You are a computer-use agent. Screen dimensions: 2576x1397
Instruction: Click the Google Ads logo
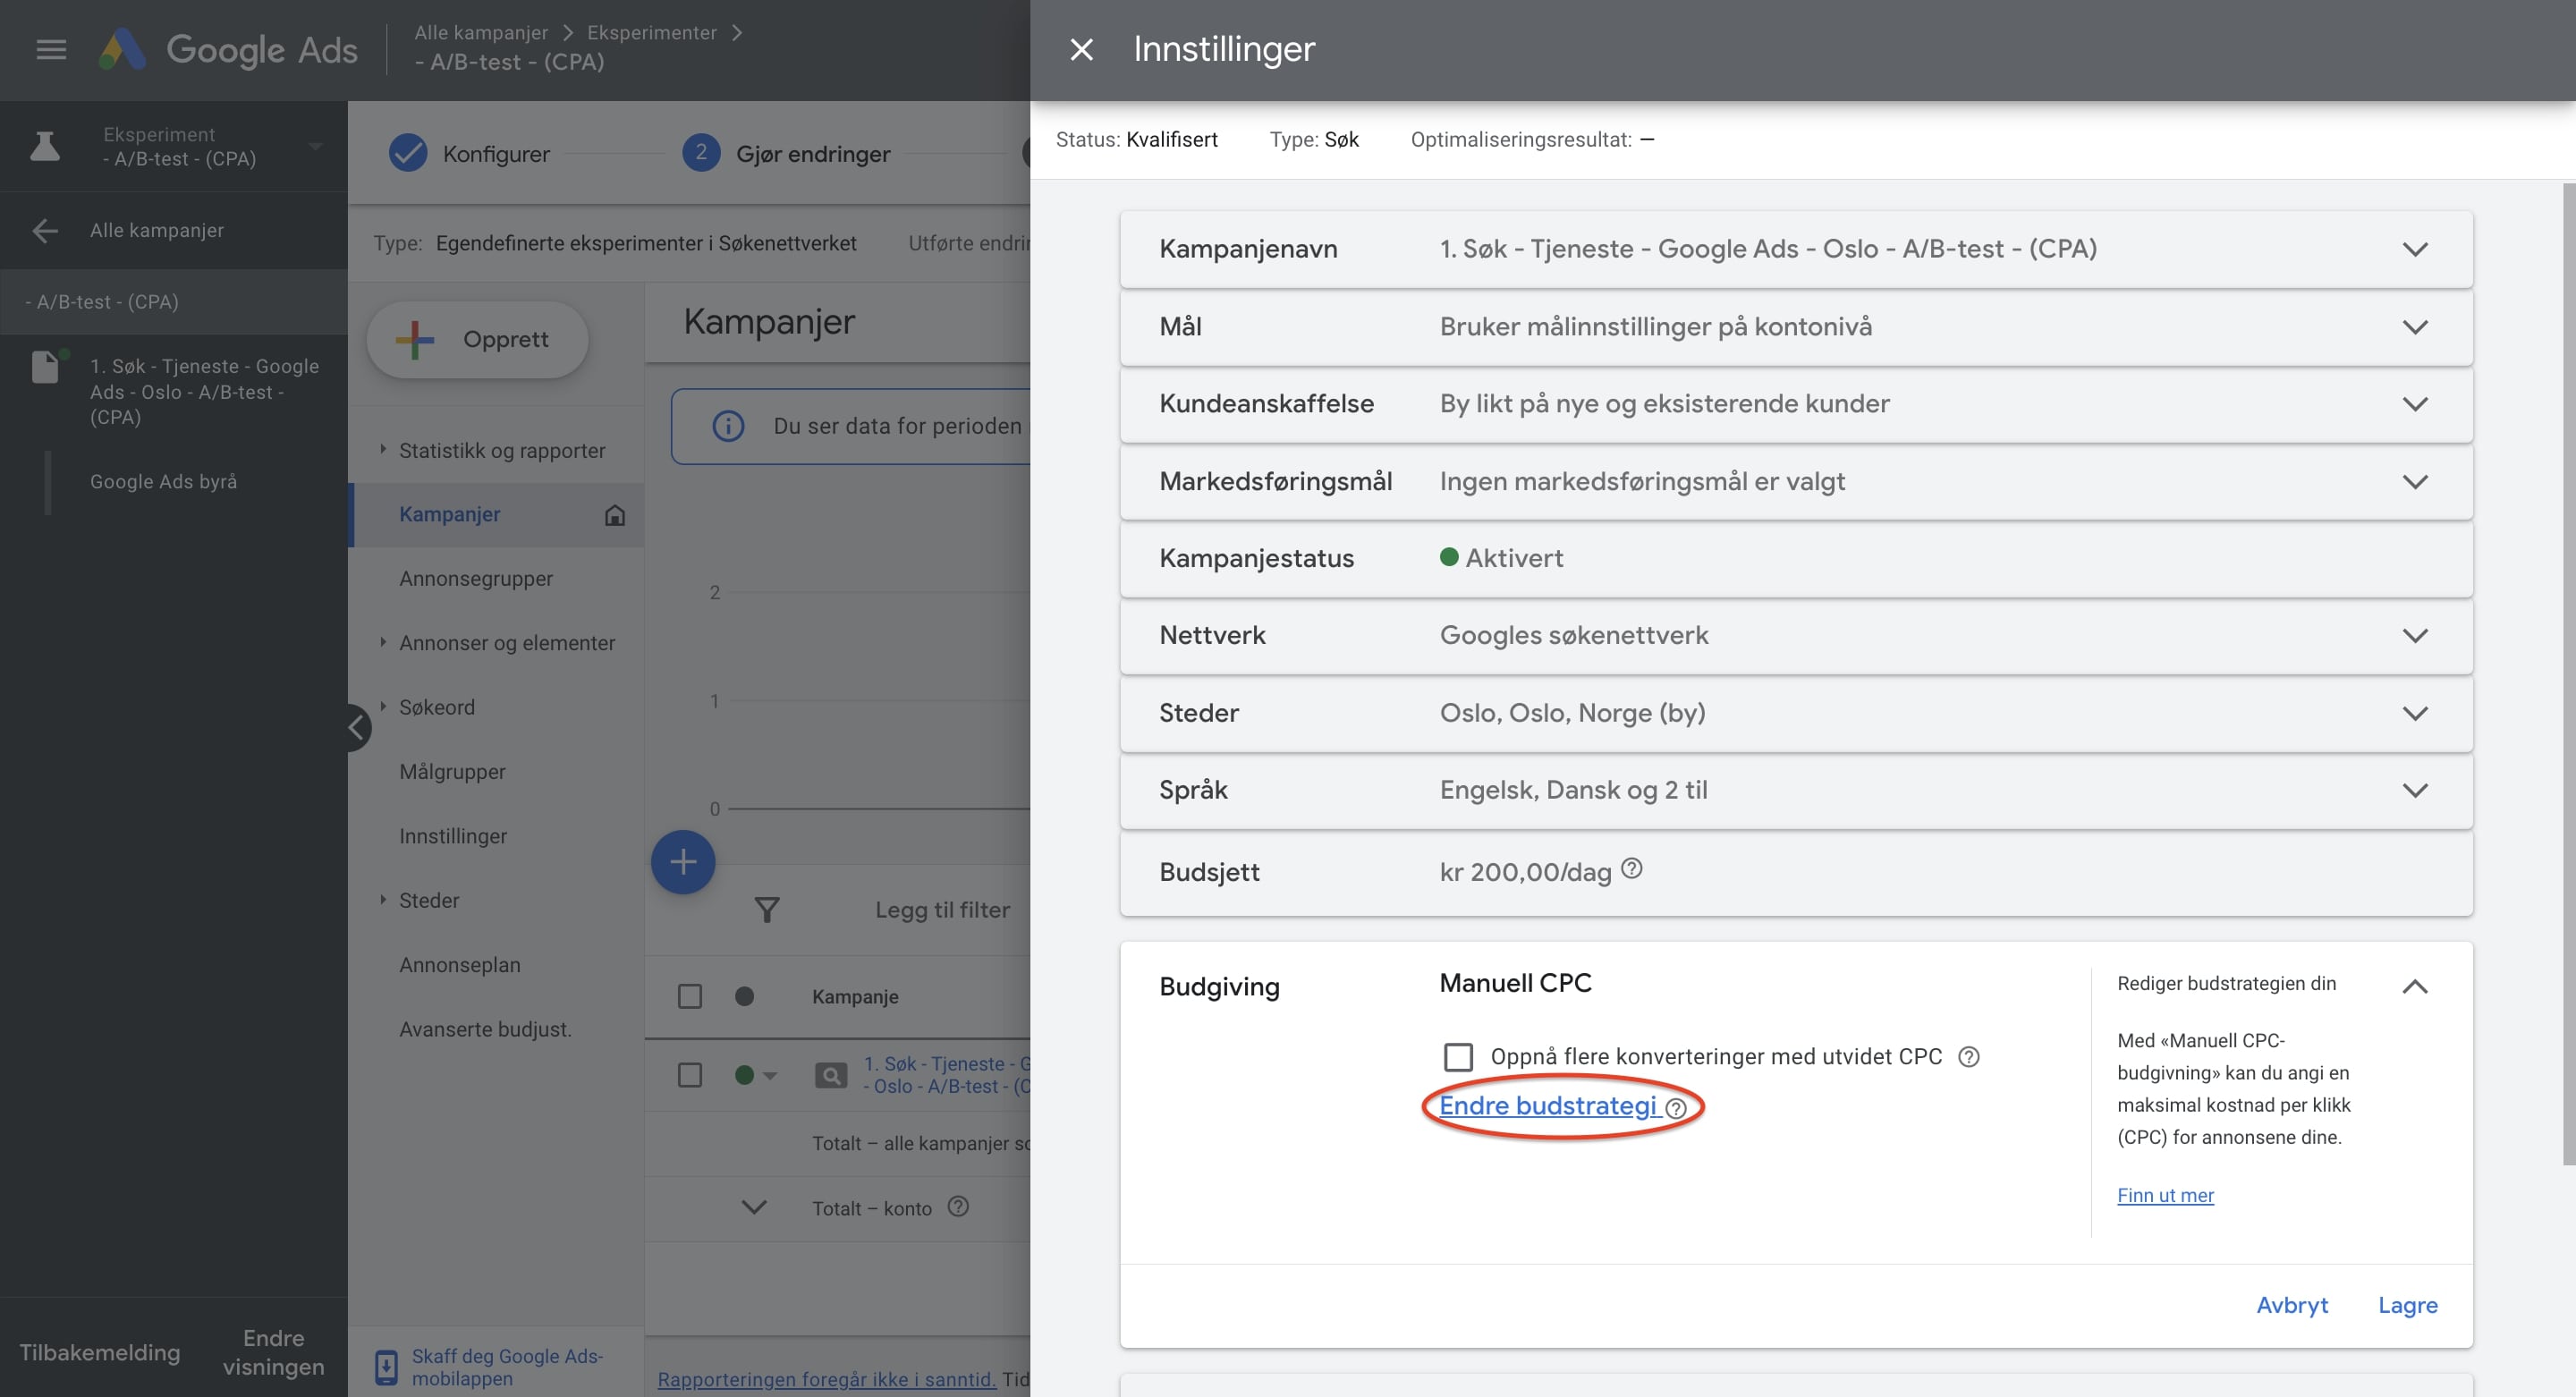123,49
